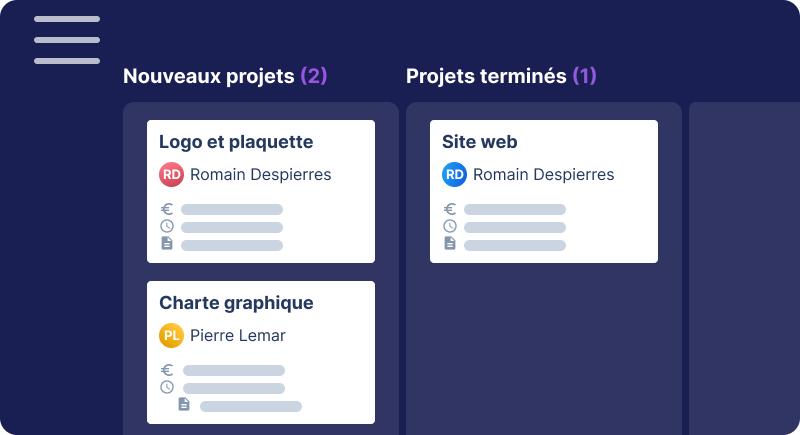
Task: Click clock icon on Charte graphique card
Action: [x=167, y=387]
